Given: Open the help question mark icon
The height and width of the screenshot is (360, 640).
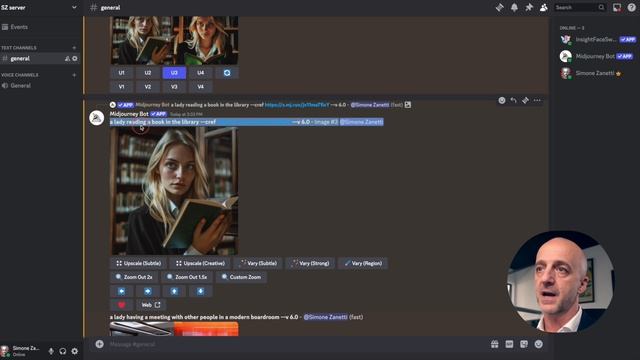Looking at the screenshot, I should (631, 7).
